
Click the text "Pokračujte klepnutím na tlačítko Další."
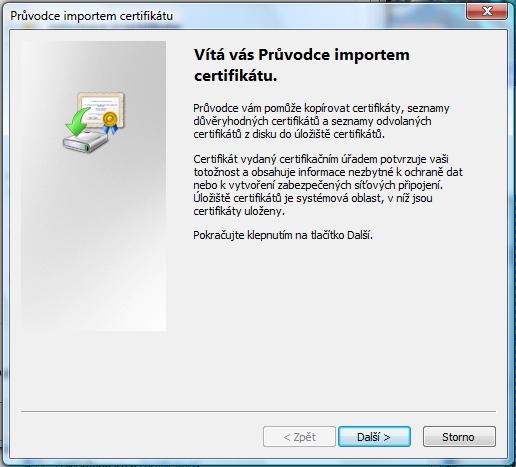pos(283,235)
